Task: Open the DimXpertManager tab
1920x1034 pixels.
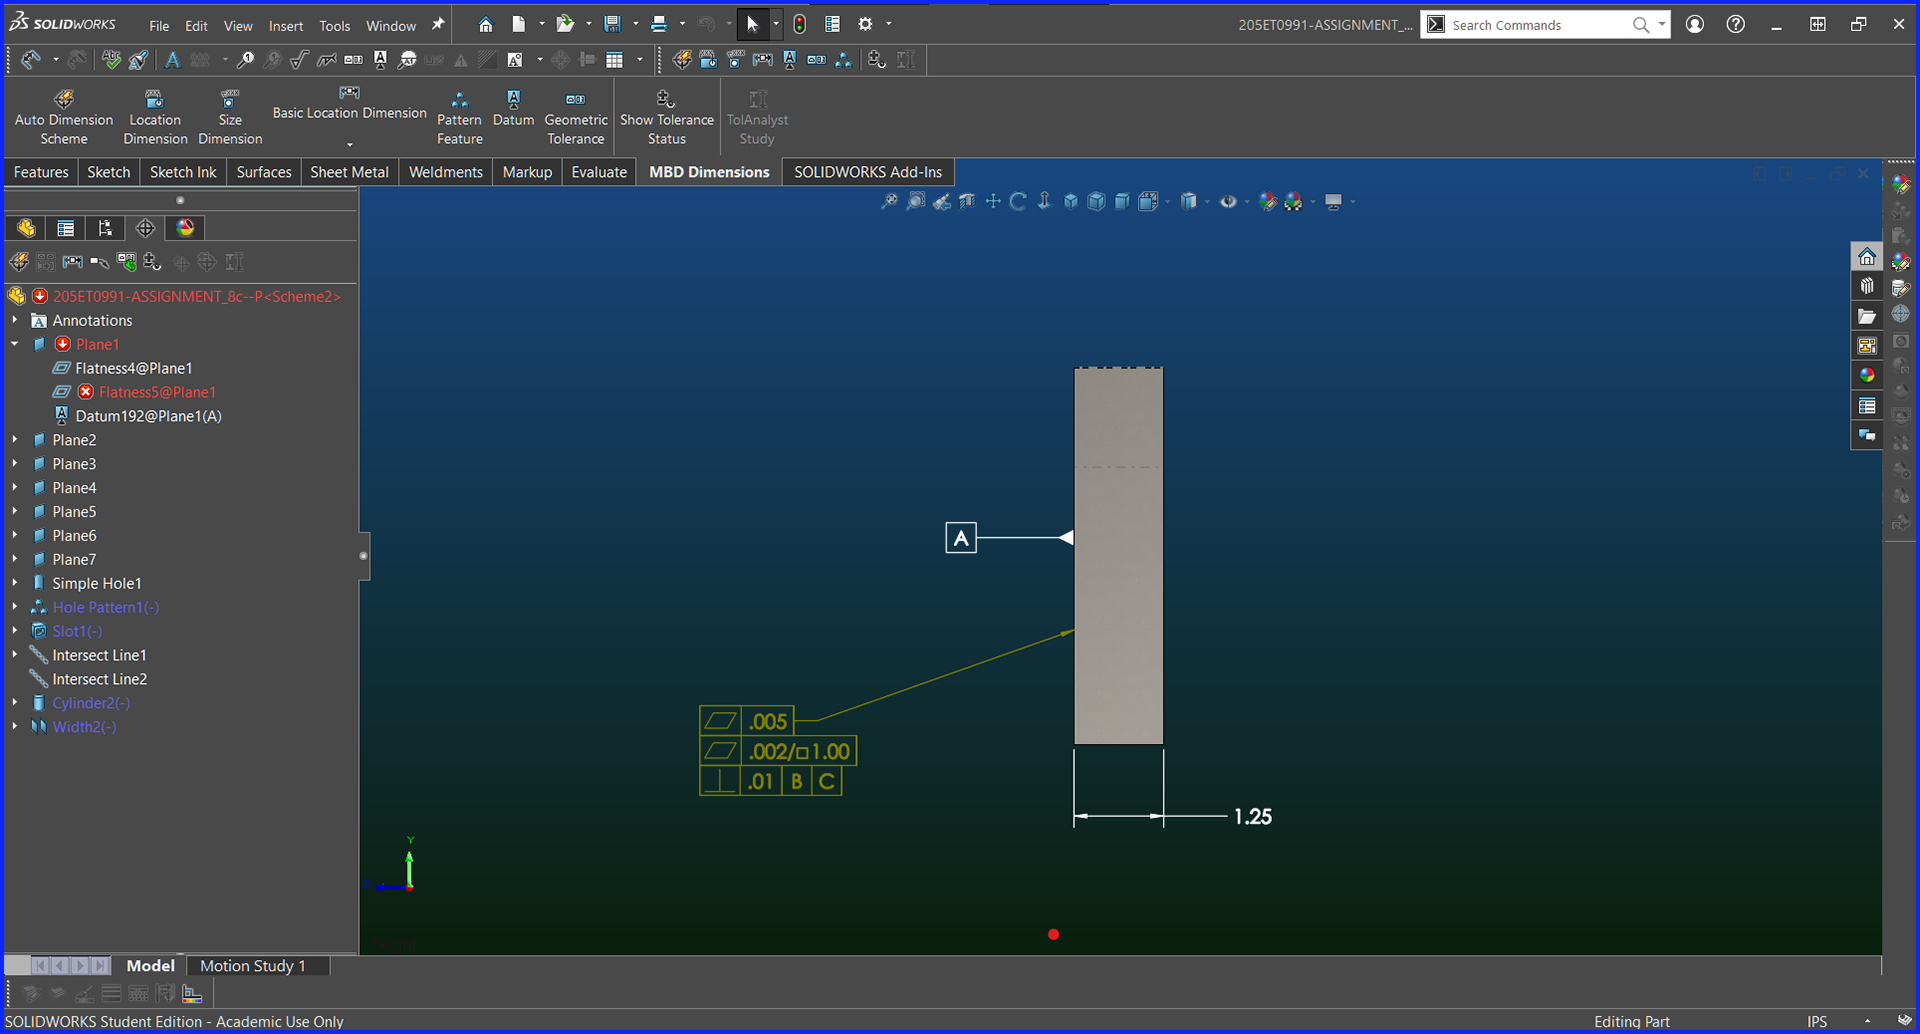Action: click(145, 228)
